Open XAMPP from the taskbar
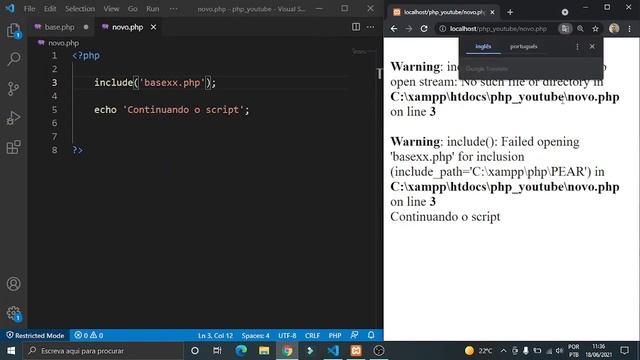The width and height of the screenshot is (640, 360). pos(356,351)
